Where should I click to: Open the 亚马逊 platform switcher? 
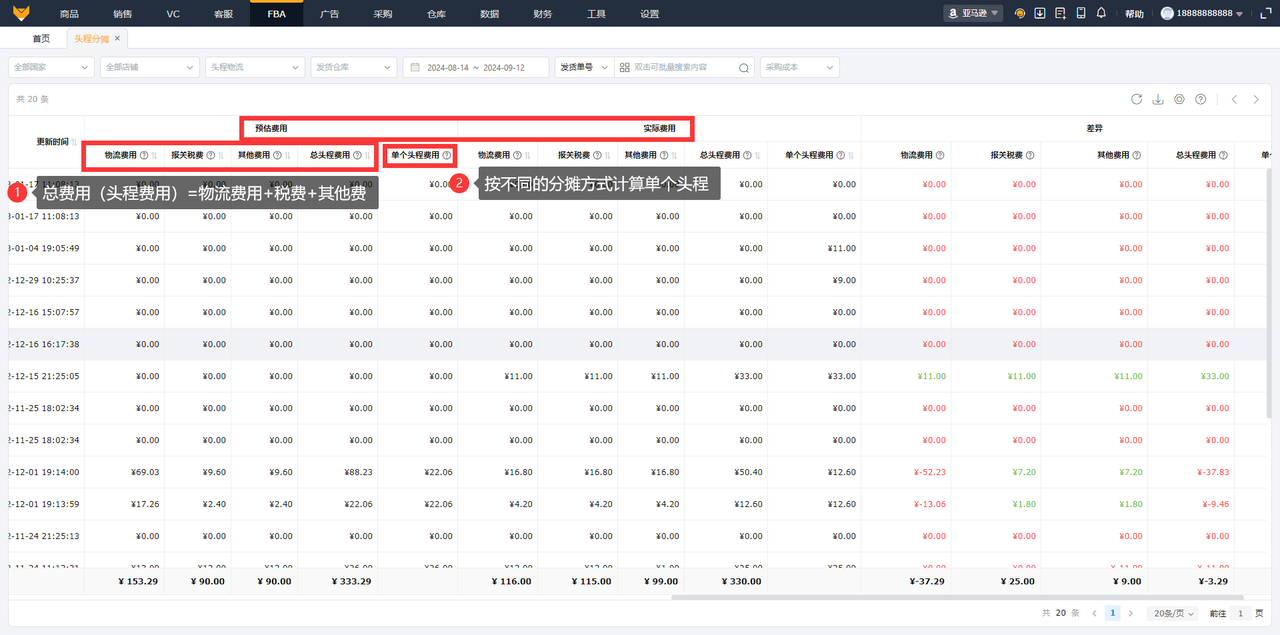coord(973,14)
